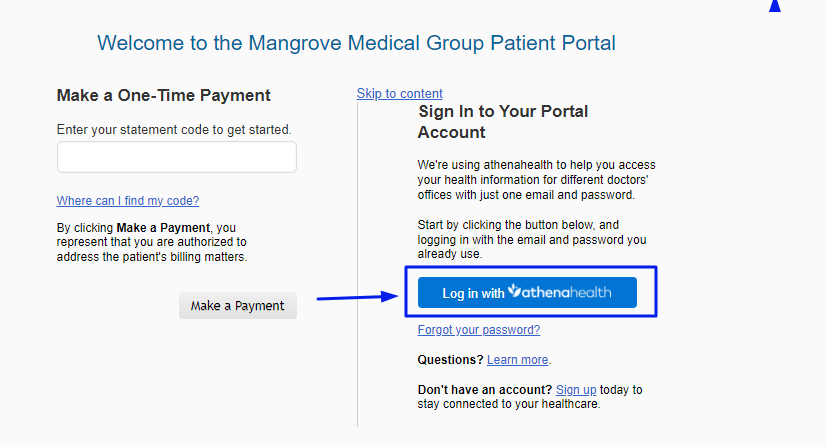Follow the Skip to content link
826x447 pixels.
pyautogui.click(x=399, y=94)
